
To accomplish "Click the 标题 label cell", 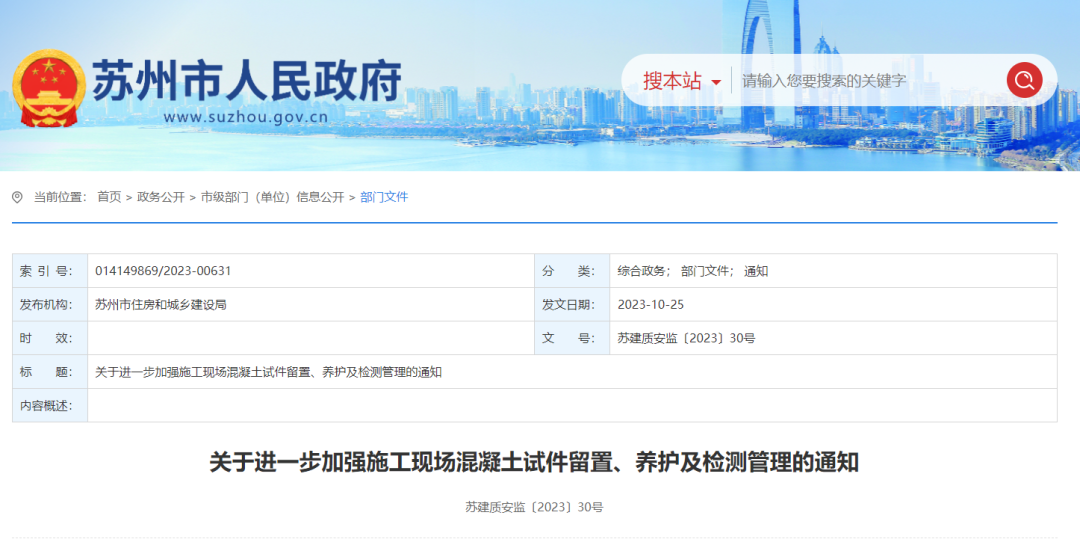I will tap(50, 372).
